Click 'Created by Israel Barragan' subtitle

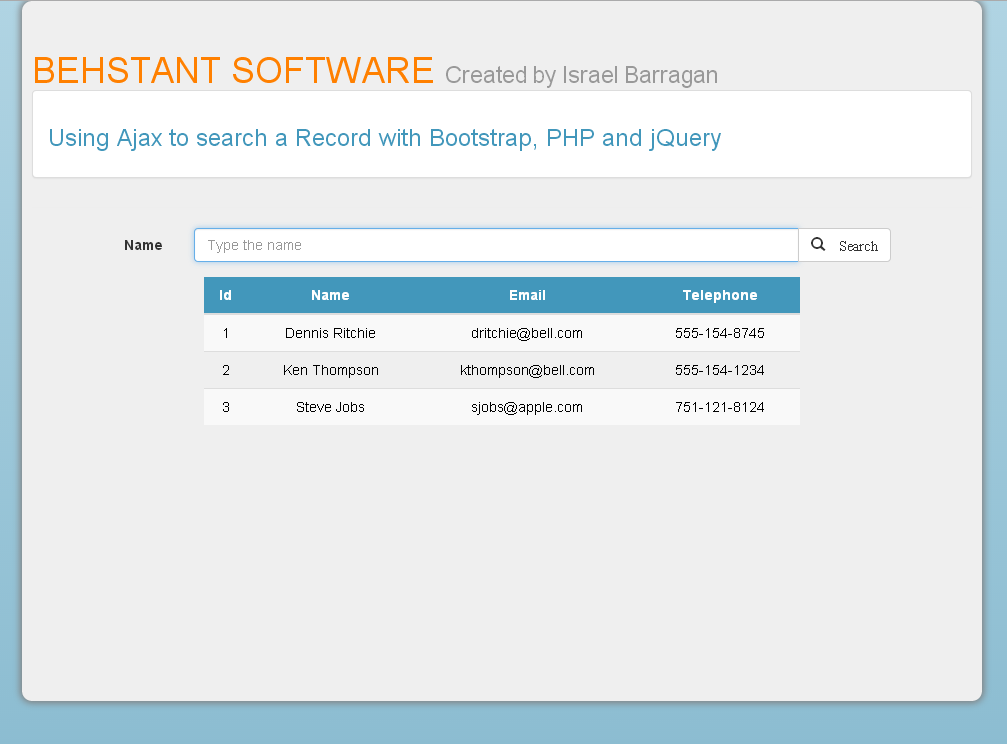pyautogui.click(x=581, y=75)
